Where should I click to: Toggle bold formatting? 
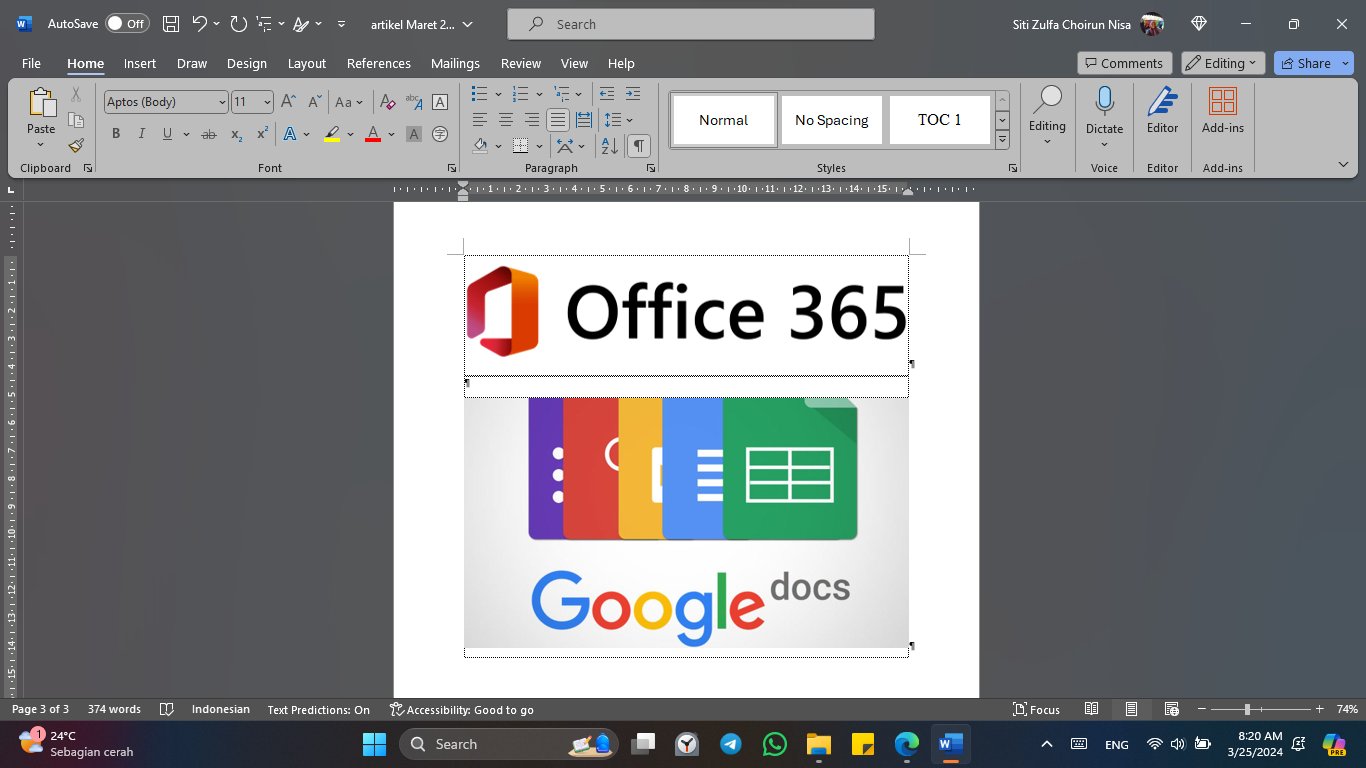coord(116,133)
